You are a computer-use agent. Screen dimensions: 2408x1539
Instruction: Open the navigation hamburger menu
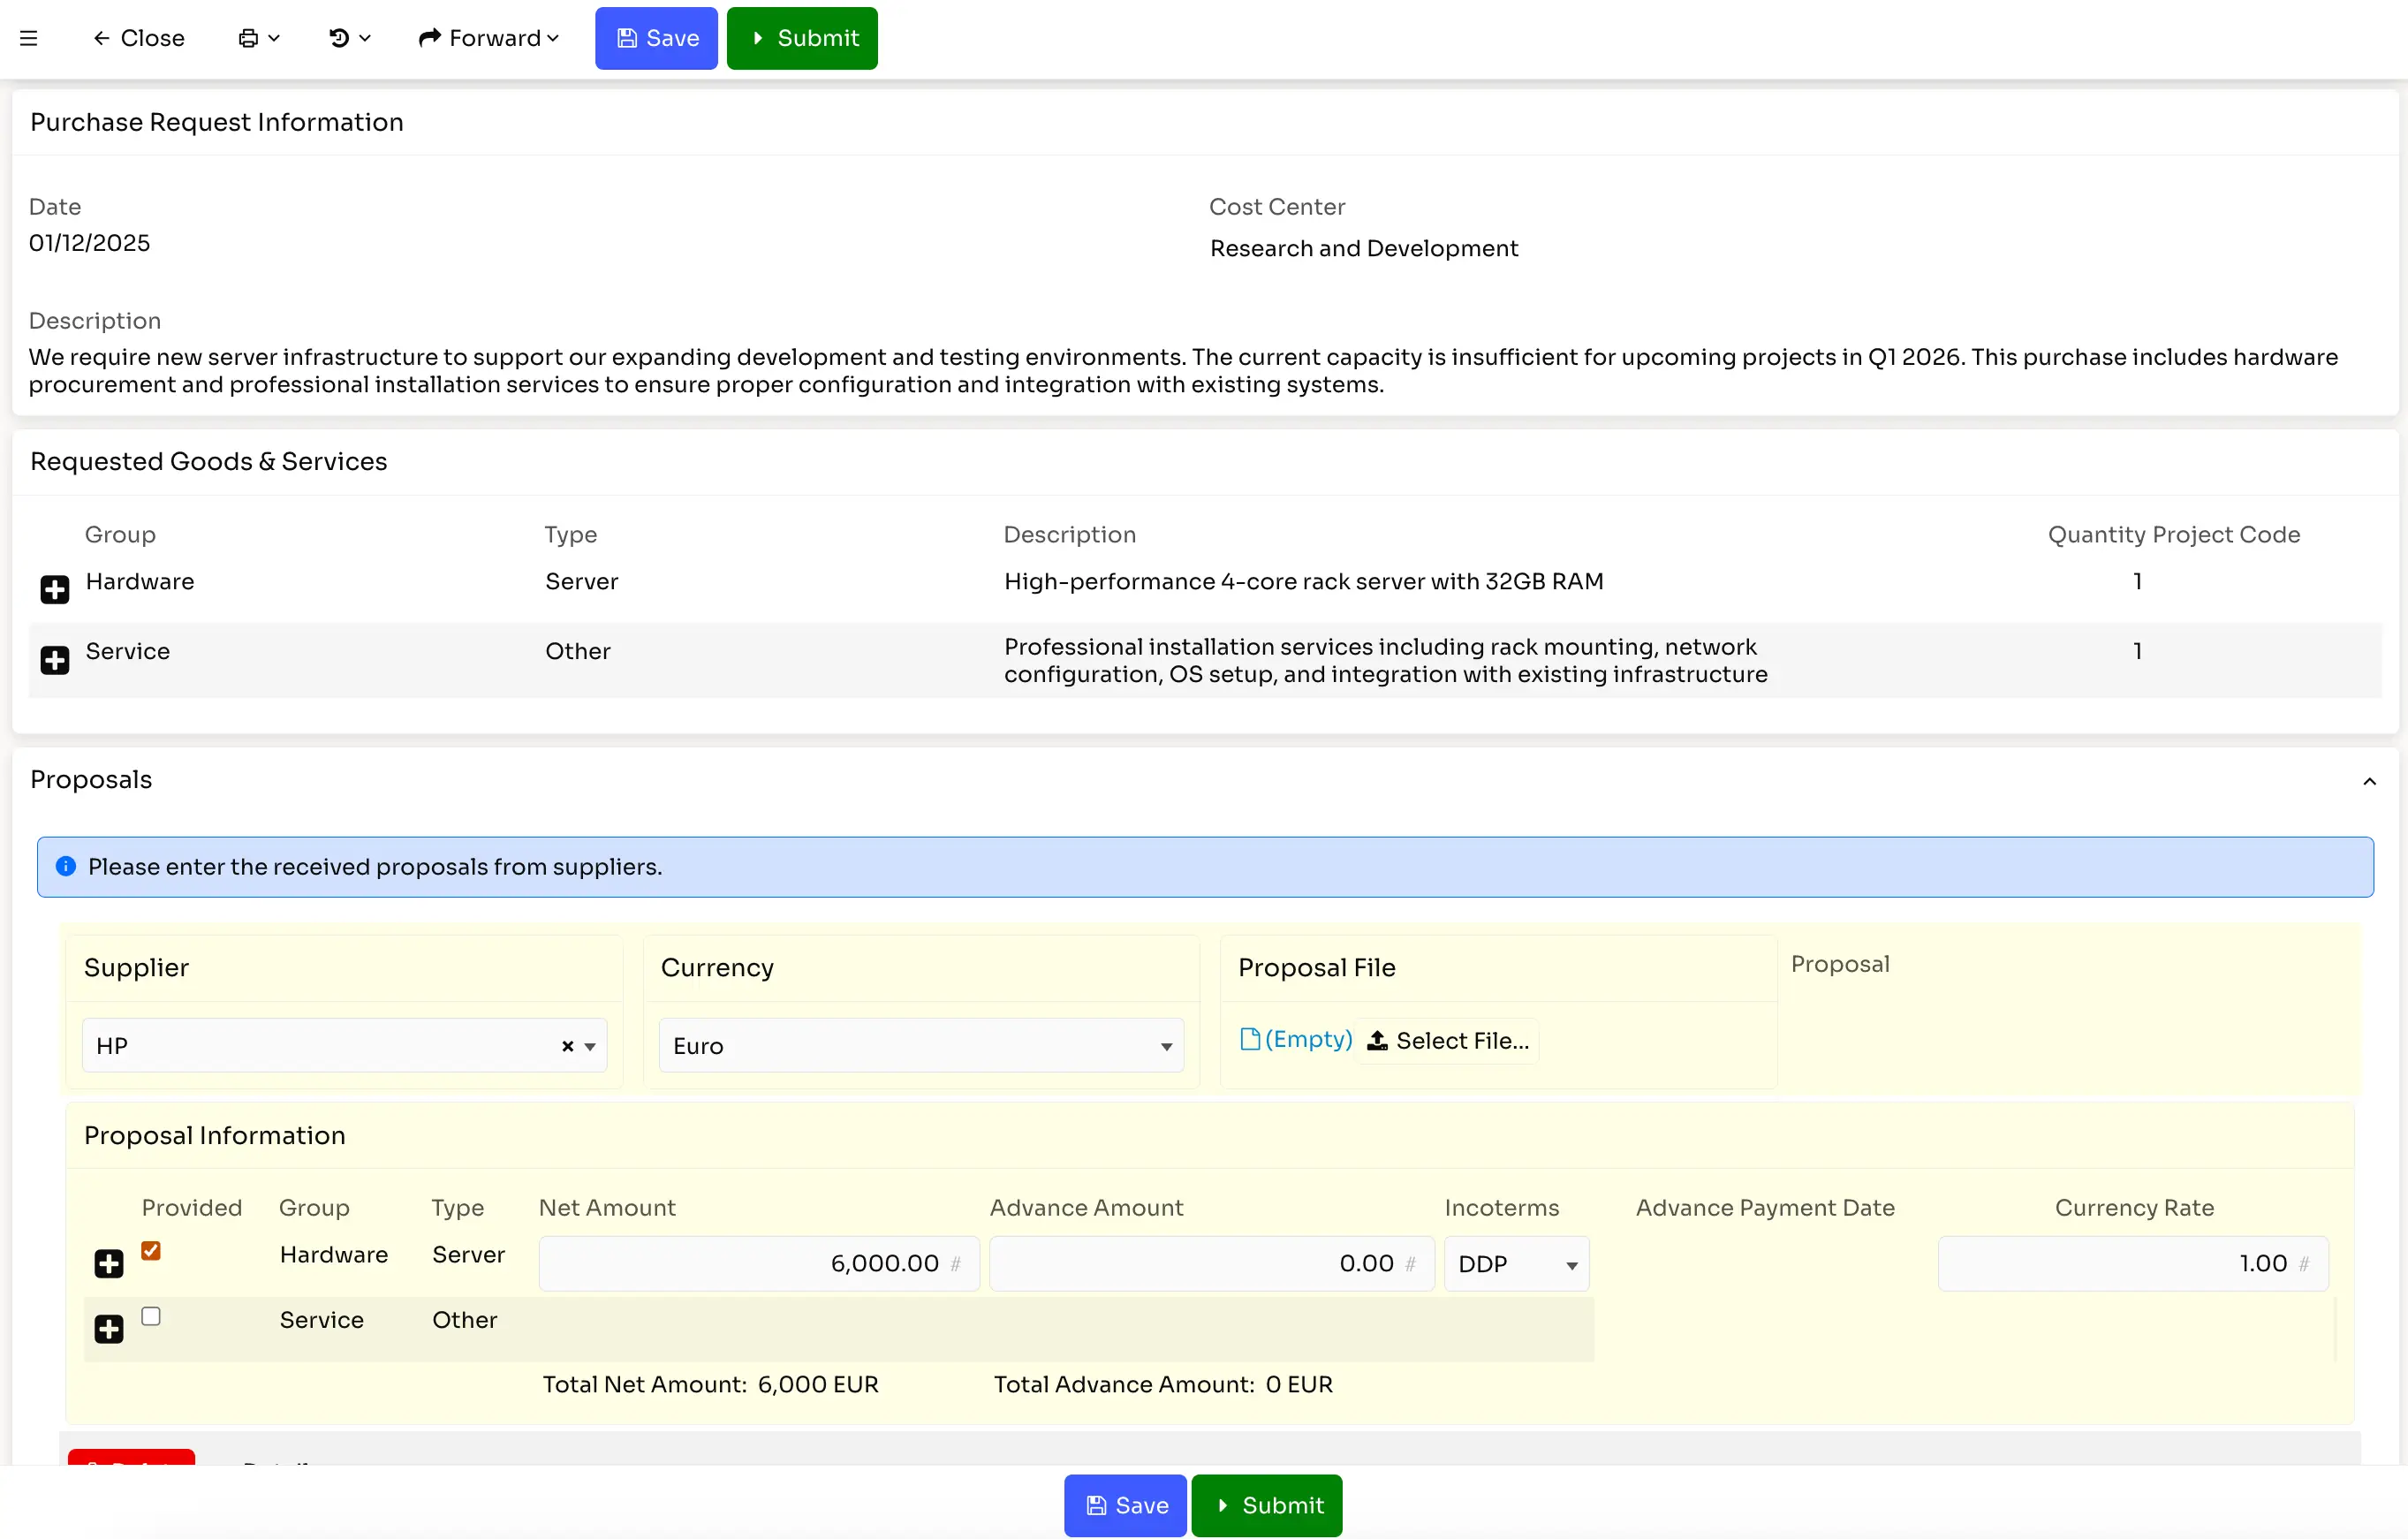(29, 38)
